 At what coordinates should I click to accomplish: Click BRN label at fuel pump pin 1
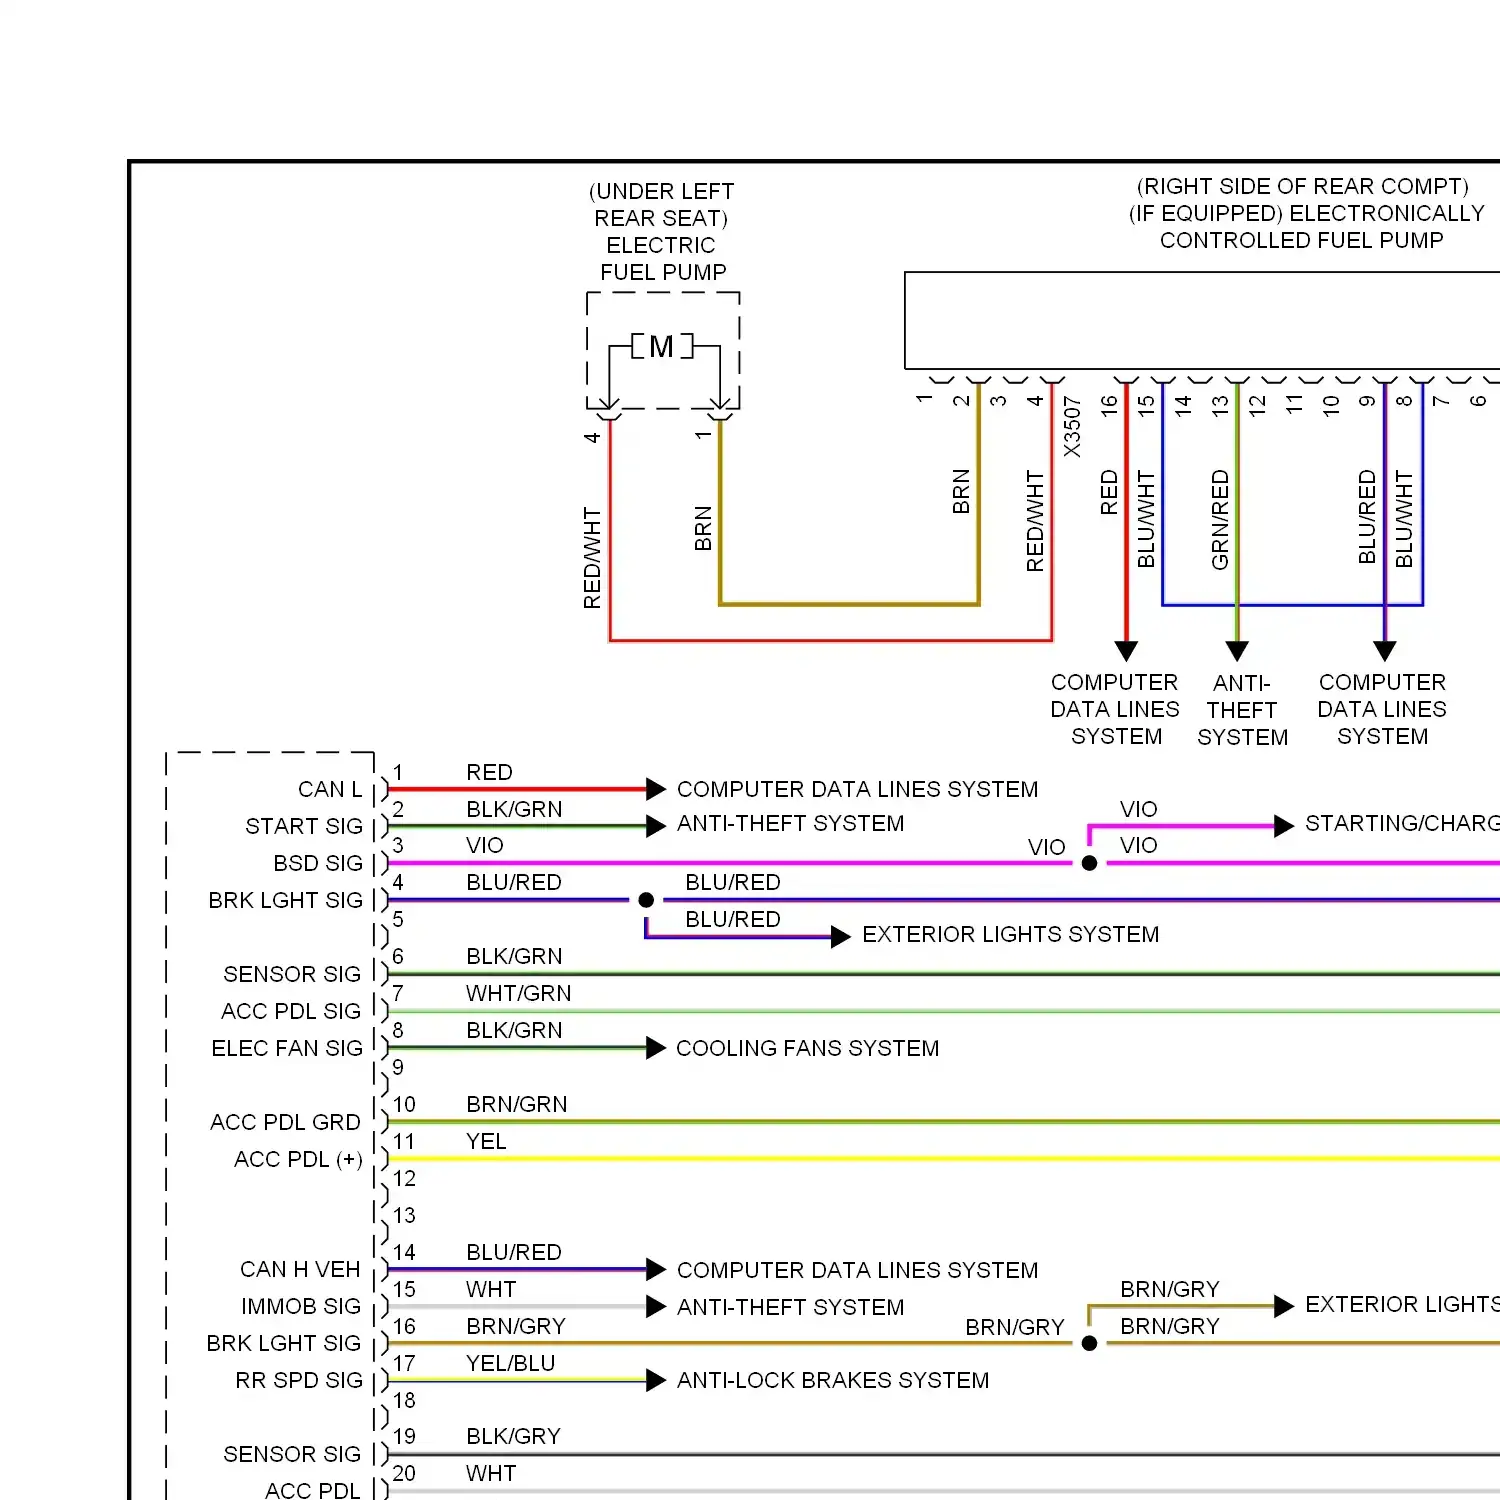coord(703,529)
